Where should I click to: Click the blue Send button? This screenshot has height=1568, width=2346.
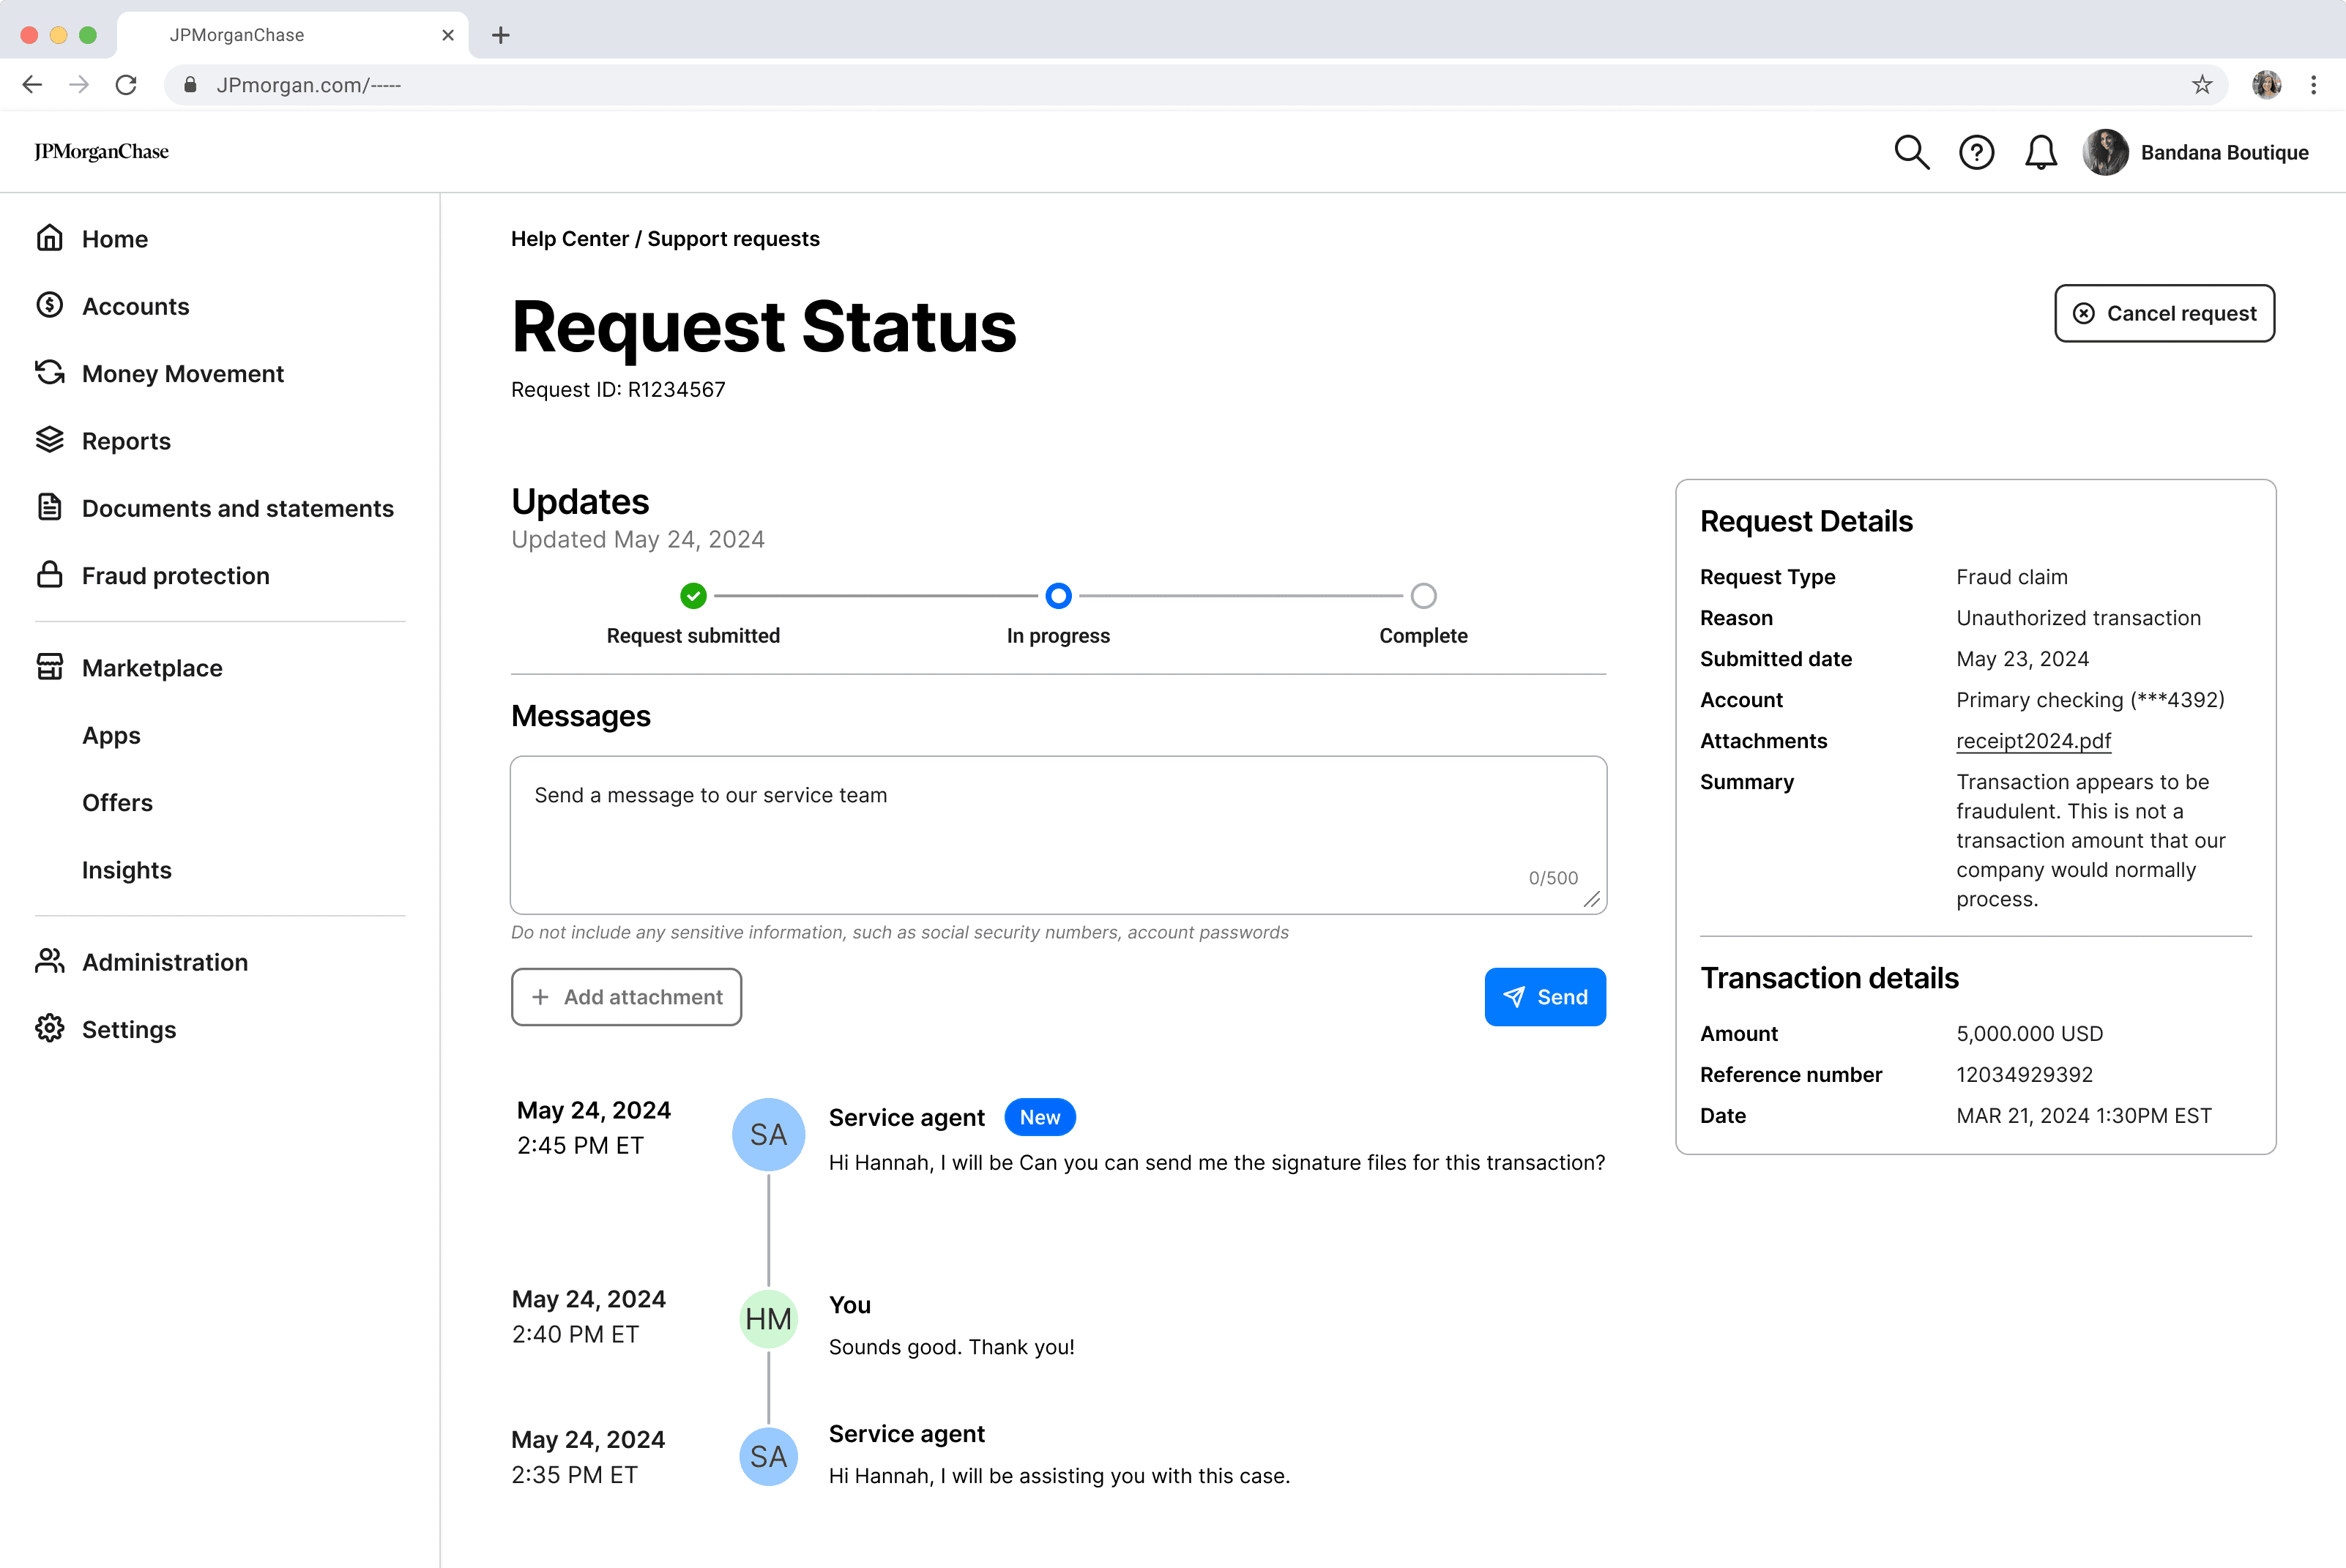[1544, 997]
